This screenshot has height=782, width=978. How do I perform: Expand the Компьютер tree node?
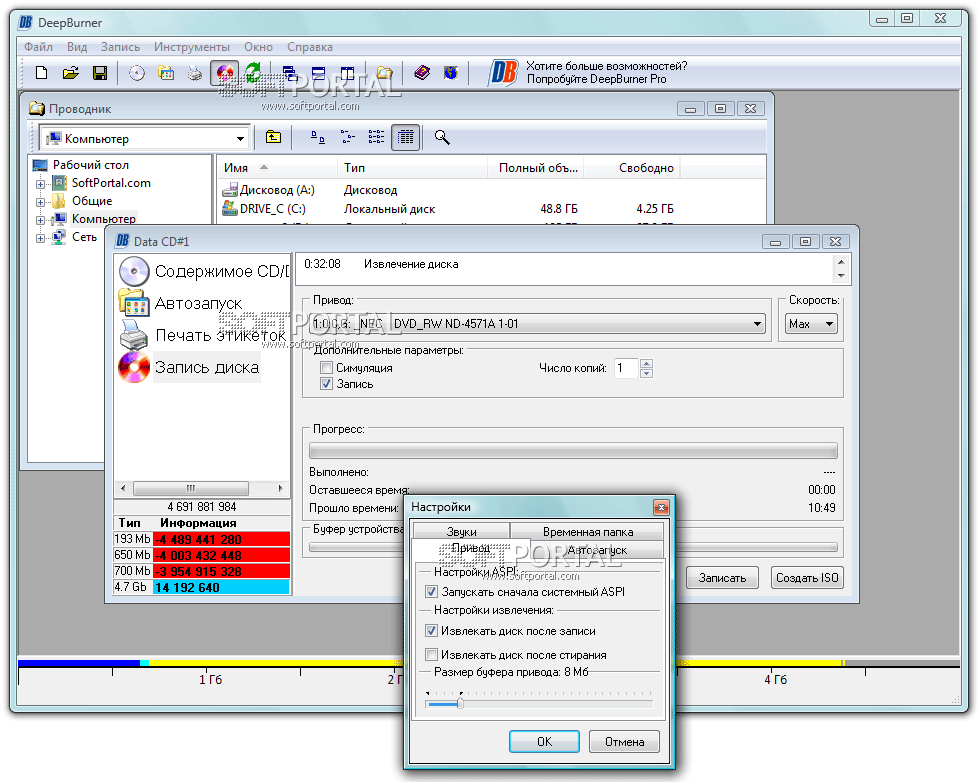point(41,220)
